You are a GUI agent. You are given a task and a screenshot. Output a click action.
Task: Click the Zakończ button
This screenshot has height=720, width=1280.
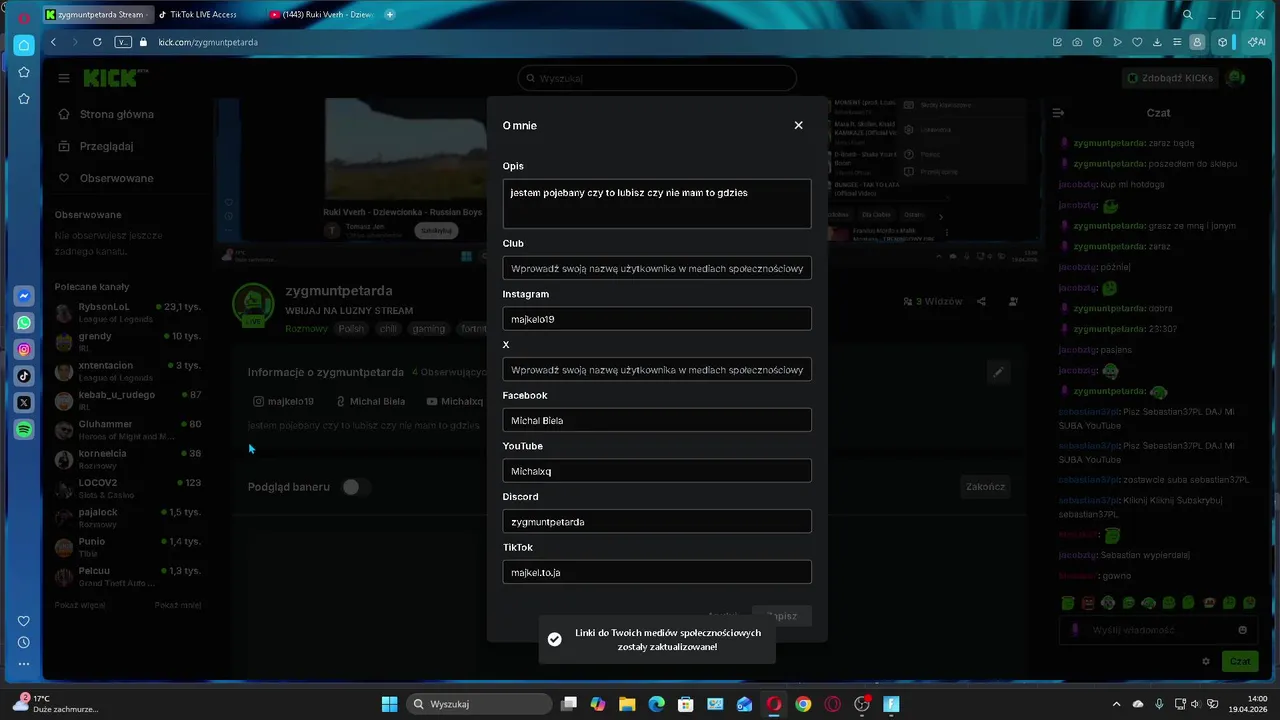pos(985,487)
